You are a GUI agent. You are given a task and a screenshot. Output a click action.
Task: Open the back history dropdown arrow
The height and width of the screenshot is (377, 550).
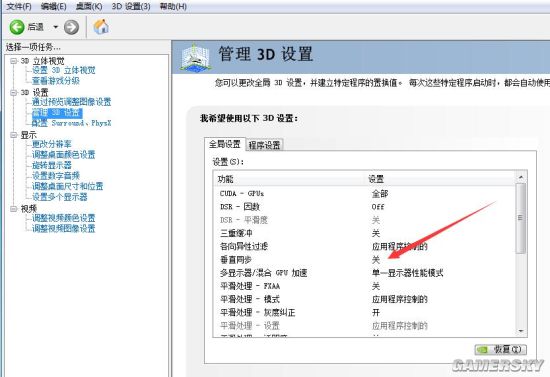pyautogui.click(x=55, y=27)
